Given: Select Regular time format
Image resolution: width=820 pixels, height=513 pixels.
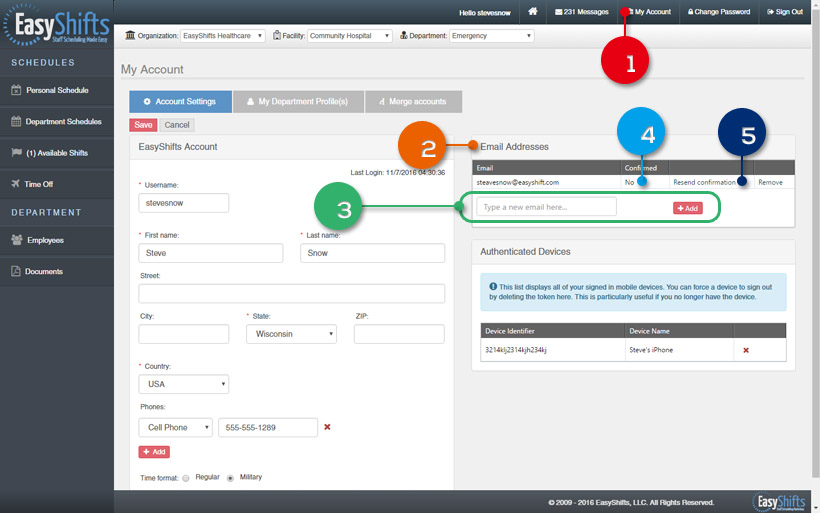Looking at the screenshot, I should point(186,478).
